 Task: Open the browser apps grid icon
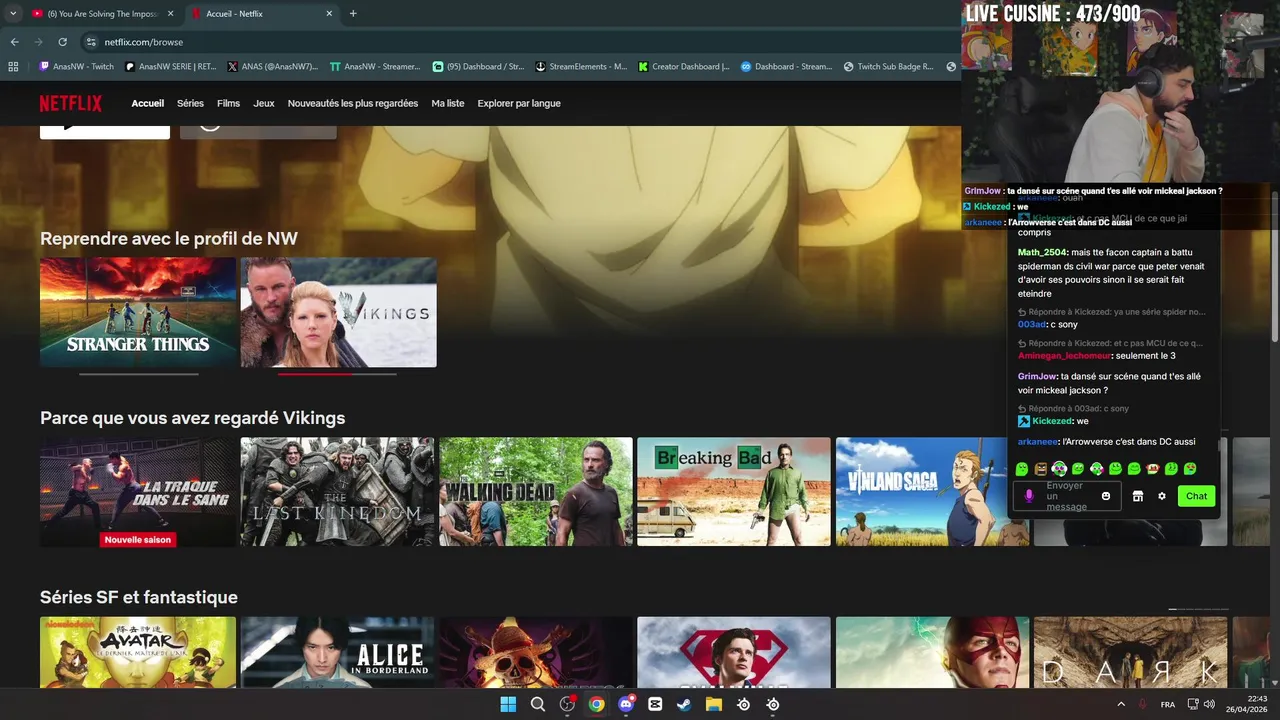click(13, 67)
